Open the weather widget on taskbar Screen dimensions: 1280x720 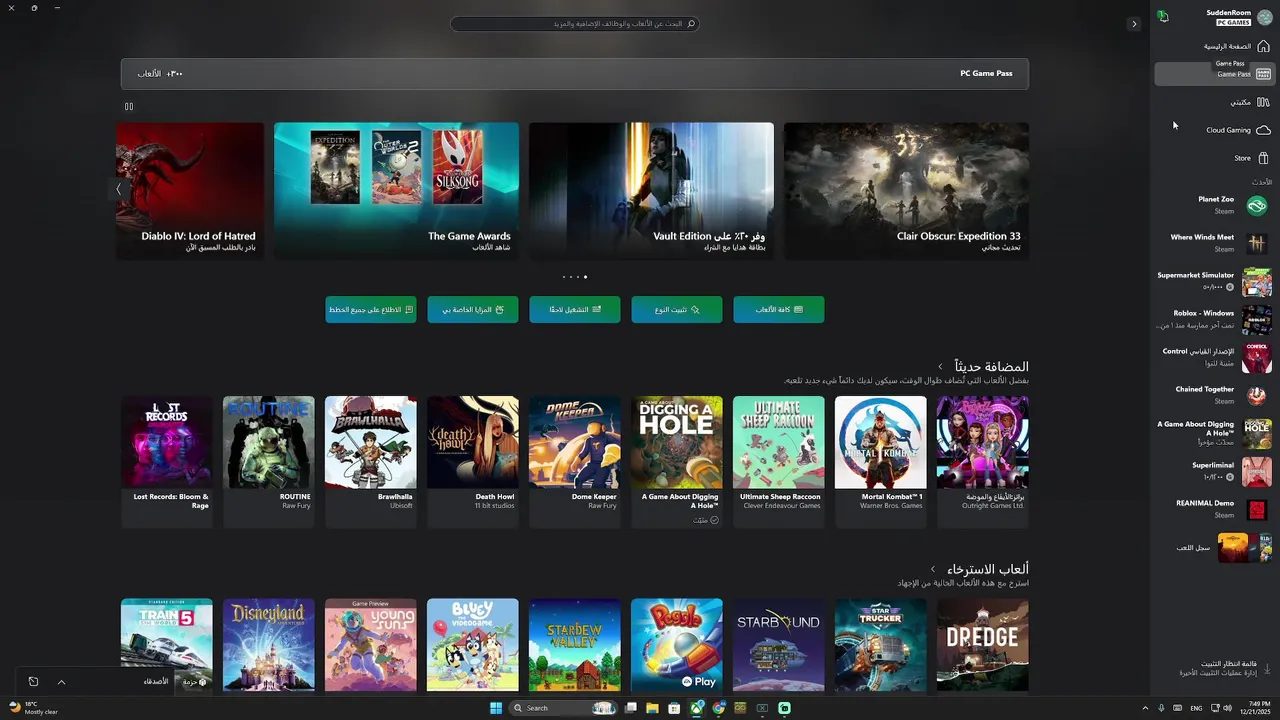click(x=33, y=708)
